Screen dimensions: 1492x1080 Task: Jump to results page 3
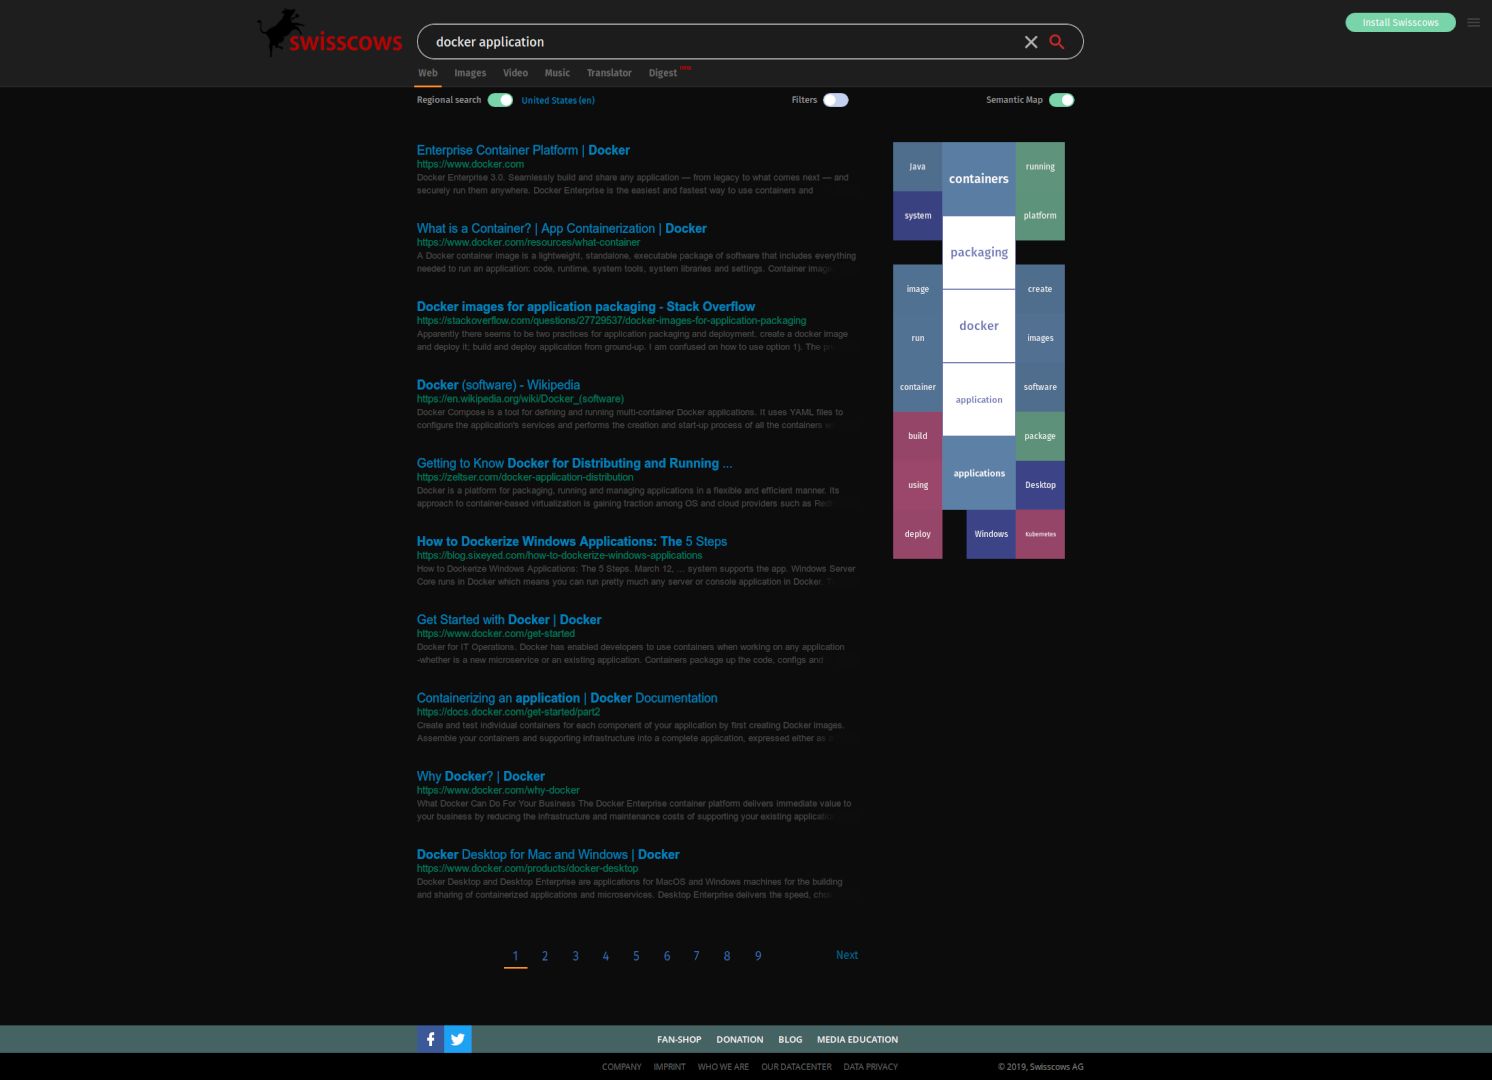(x=575, y=956)
